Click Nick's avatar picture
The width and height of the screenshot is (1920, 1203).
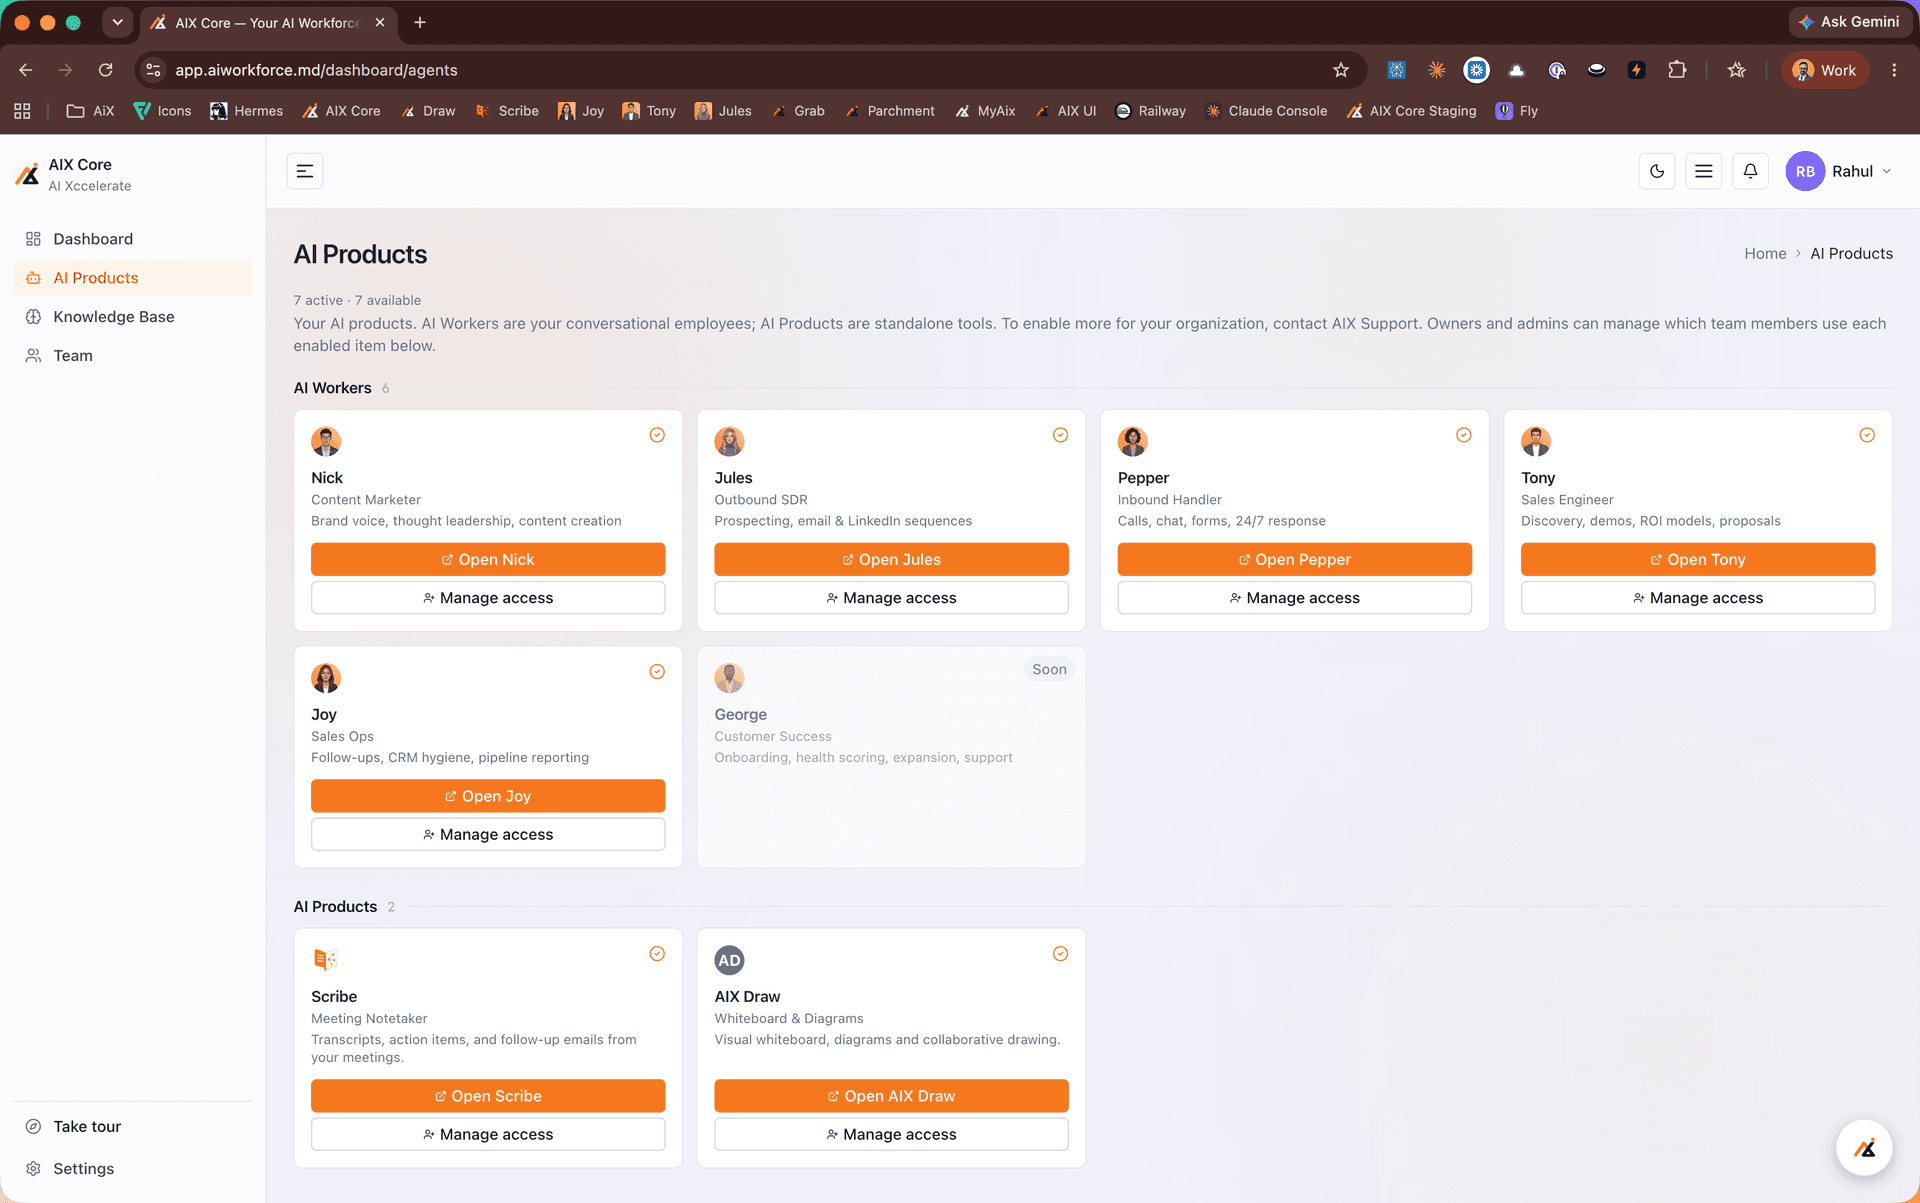pyautogui.click(x=326, y=441)
